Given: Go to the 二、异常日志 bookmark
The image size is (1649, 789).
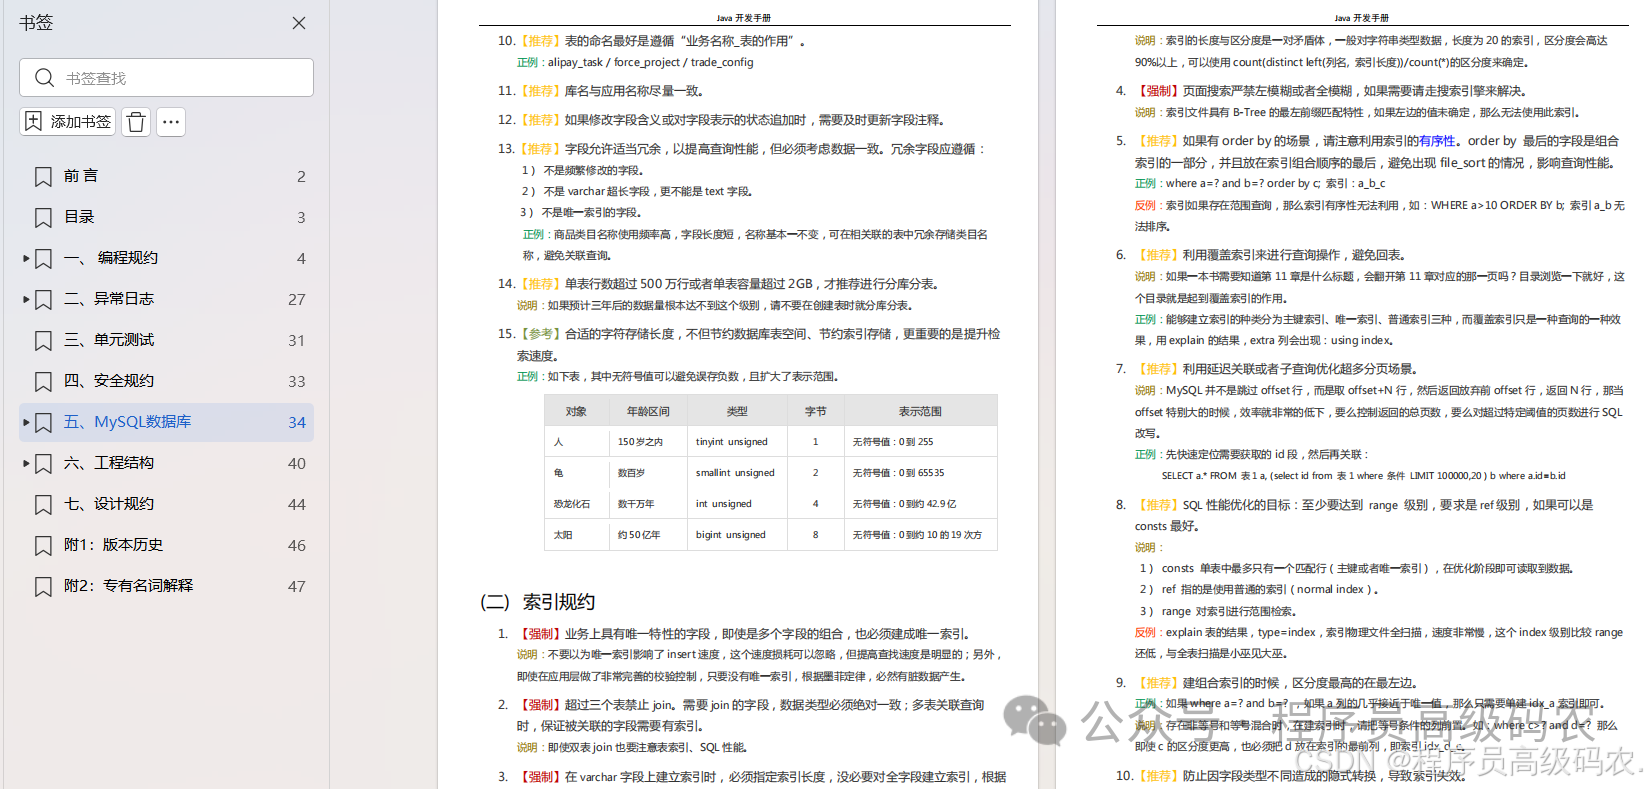Looking at the screenshot, I should pos(109,299).
